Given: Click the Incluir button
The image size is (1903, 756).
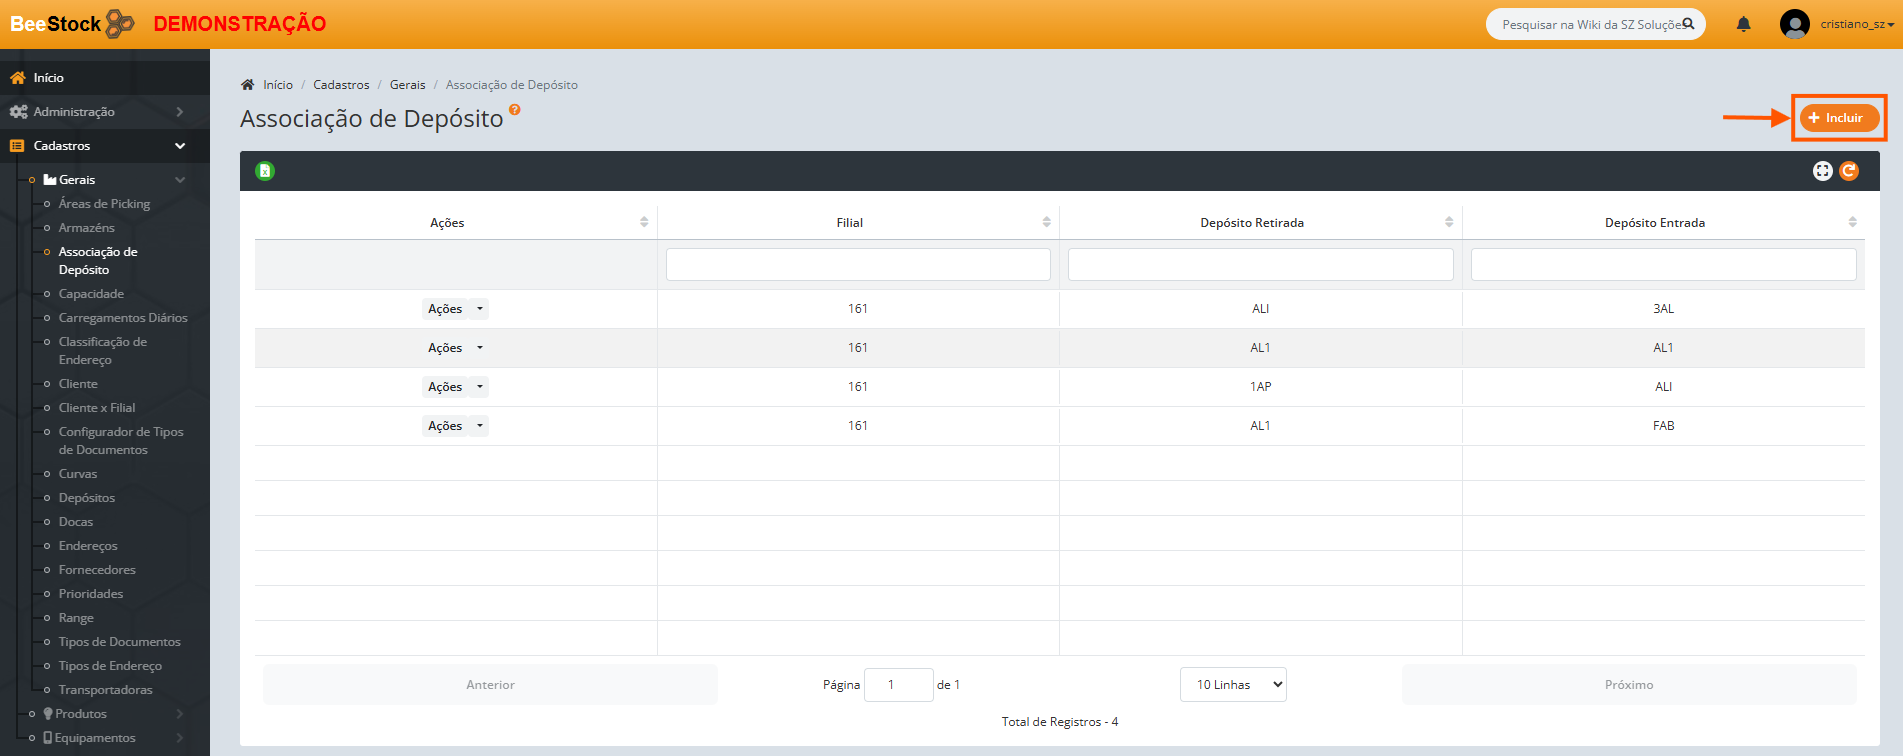Looking at the screenshot, I should coord(1838,118).
